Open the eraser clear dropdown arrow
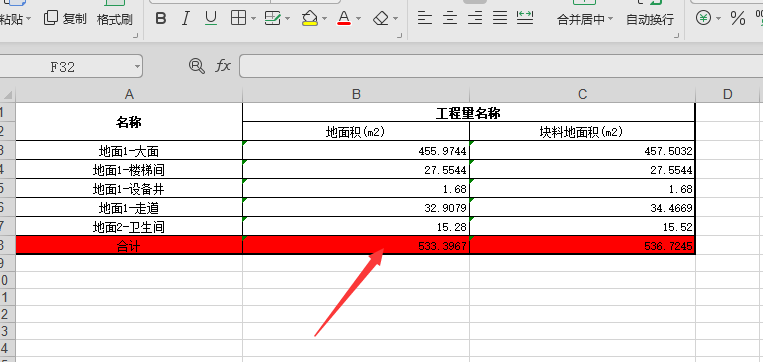 click(x=395, y=19)
